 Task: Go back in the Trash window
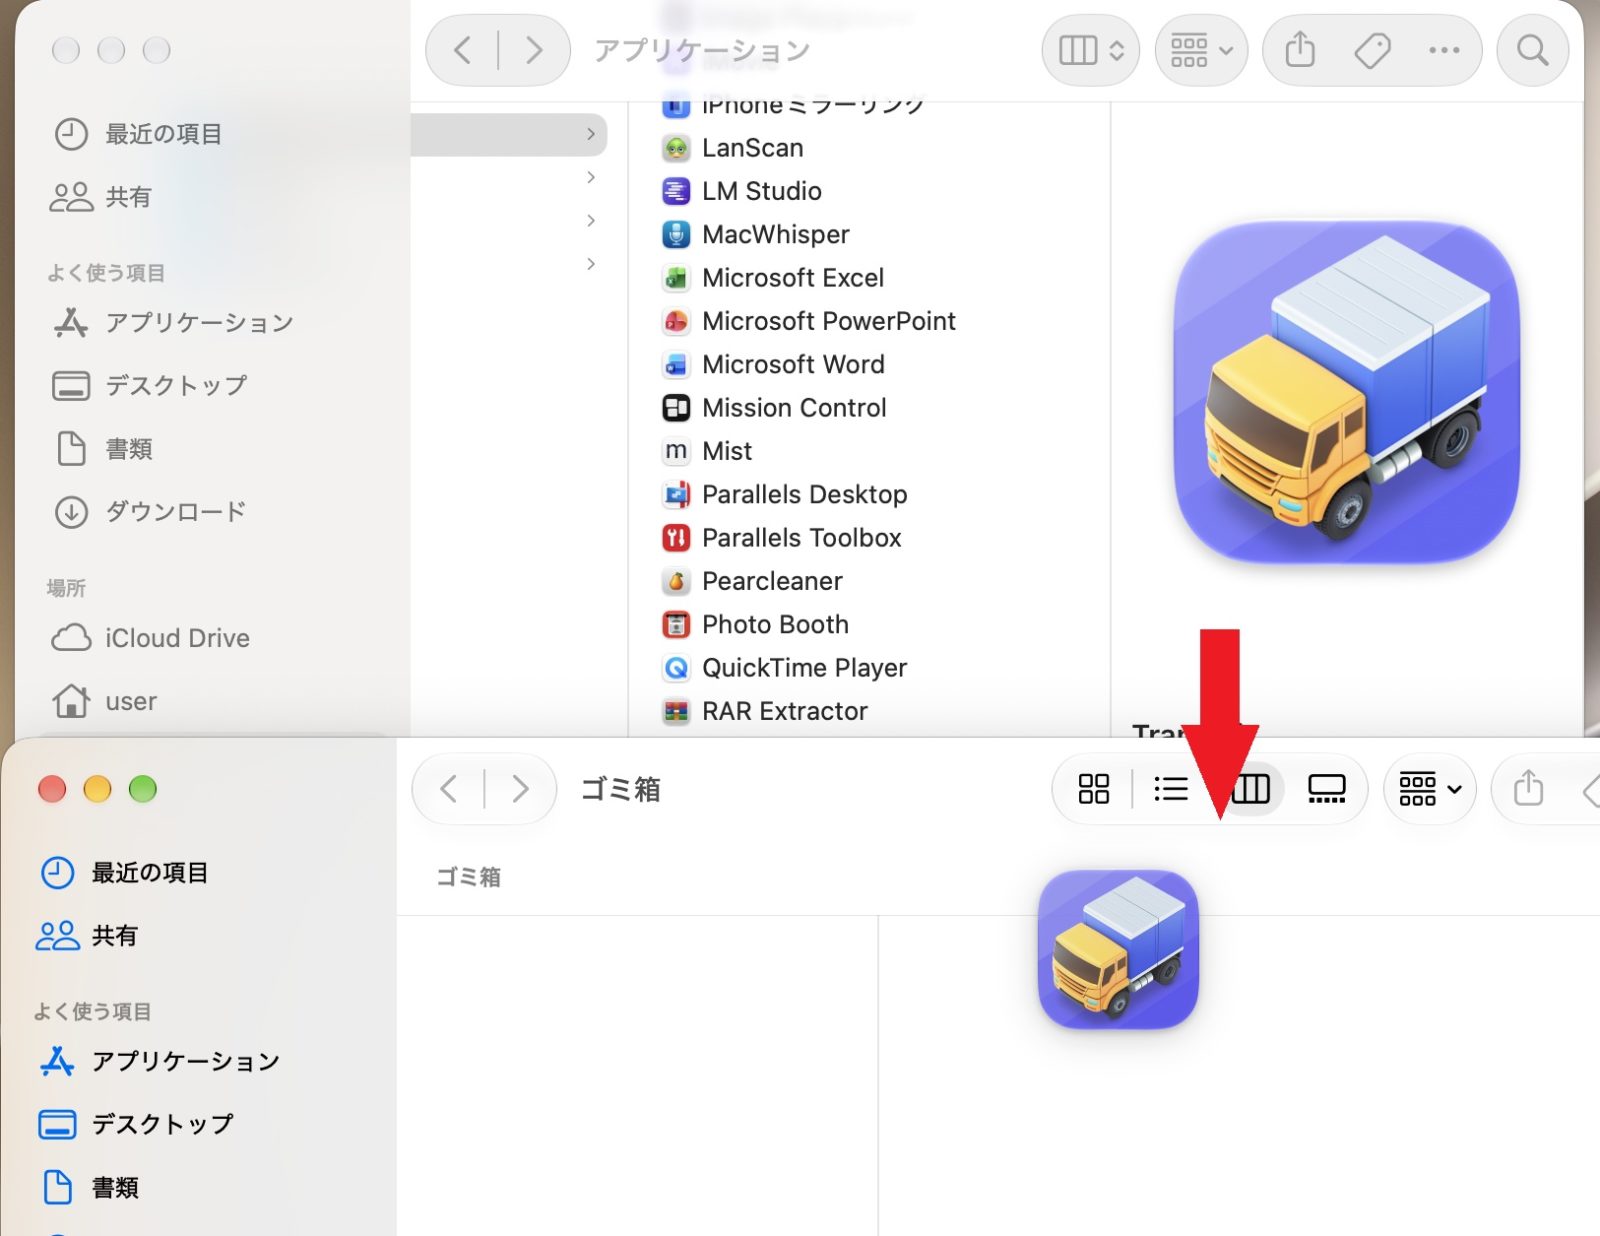[449, 789]
